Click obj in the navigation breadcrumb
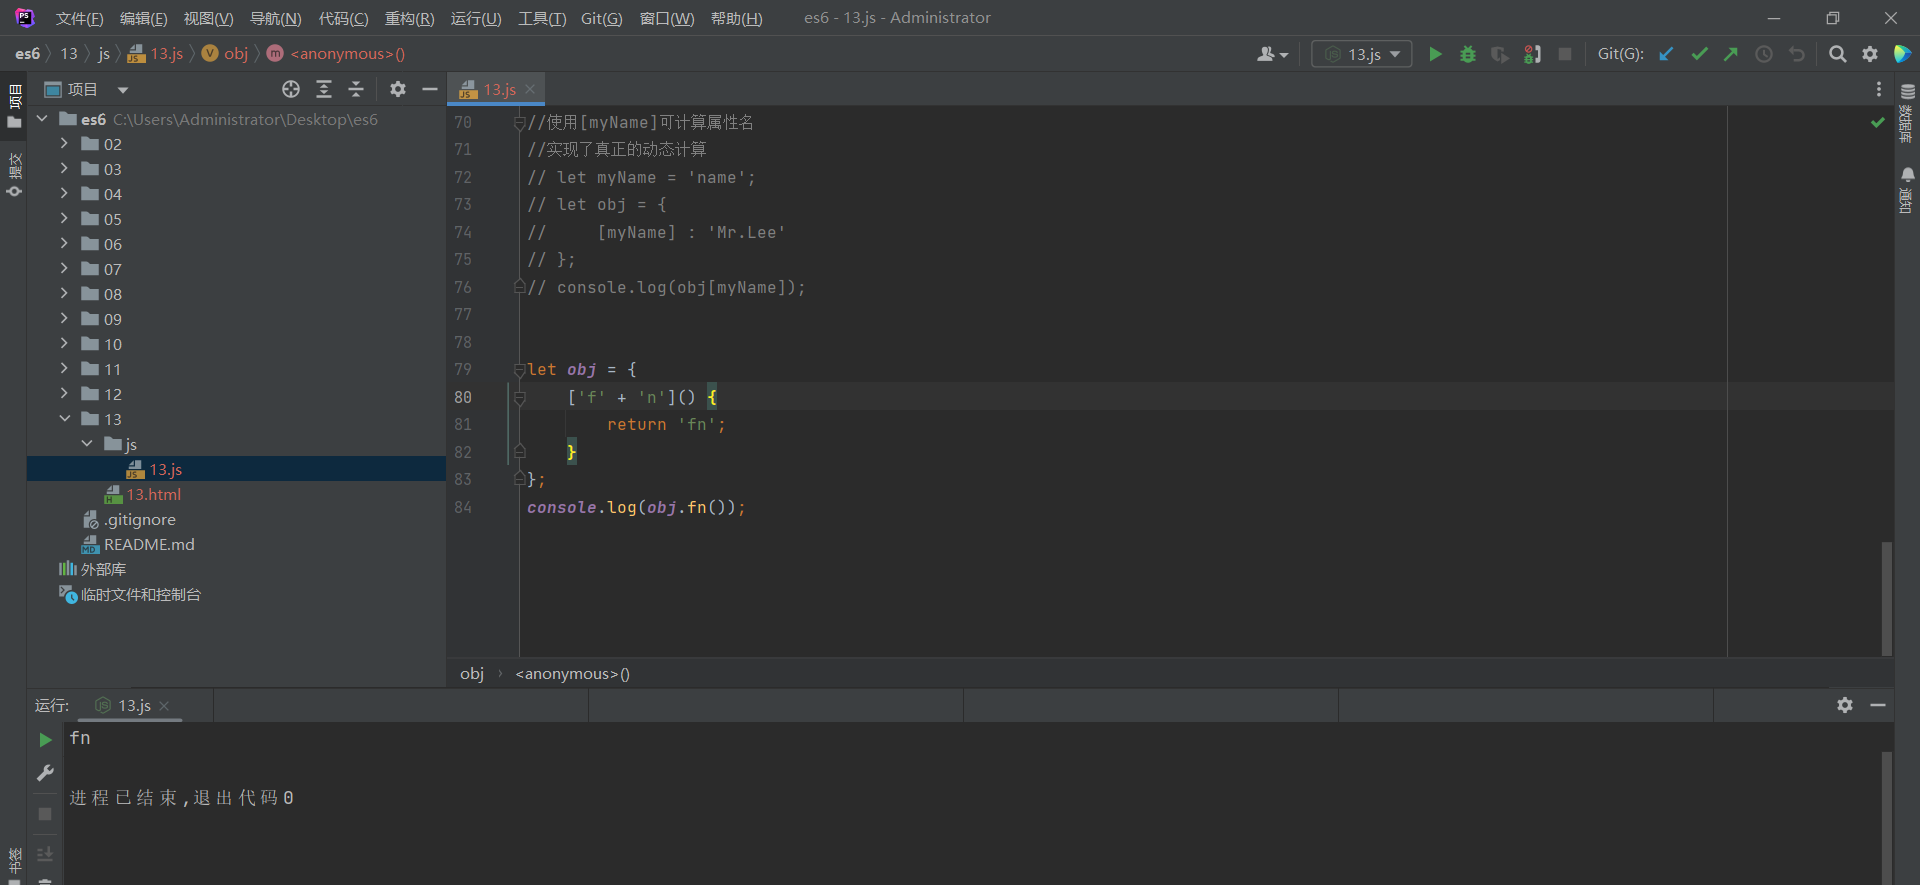This screenshot has width=1920, height=885. (x=236, y=53)
